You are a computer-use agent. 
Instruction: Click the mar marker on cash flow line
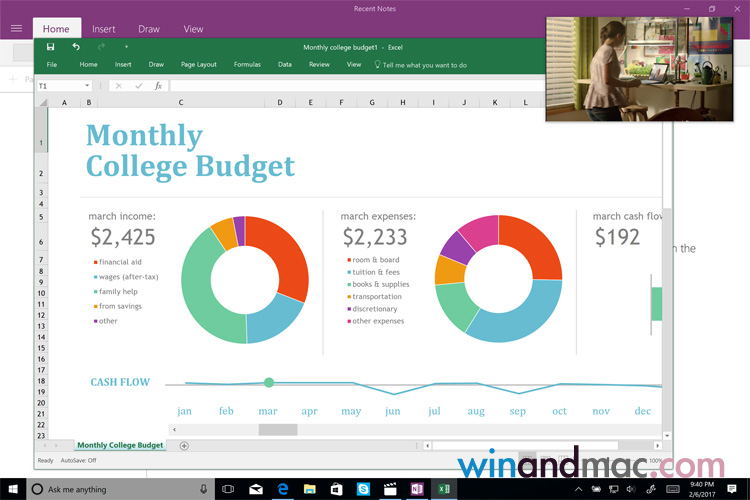tap(269, 382)
